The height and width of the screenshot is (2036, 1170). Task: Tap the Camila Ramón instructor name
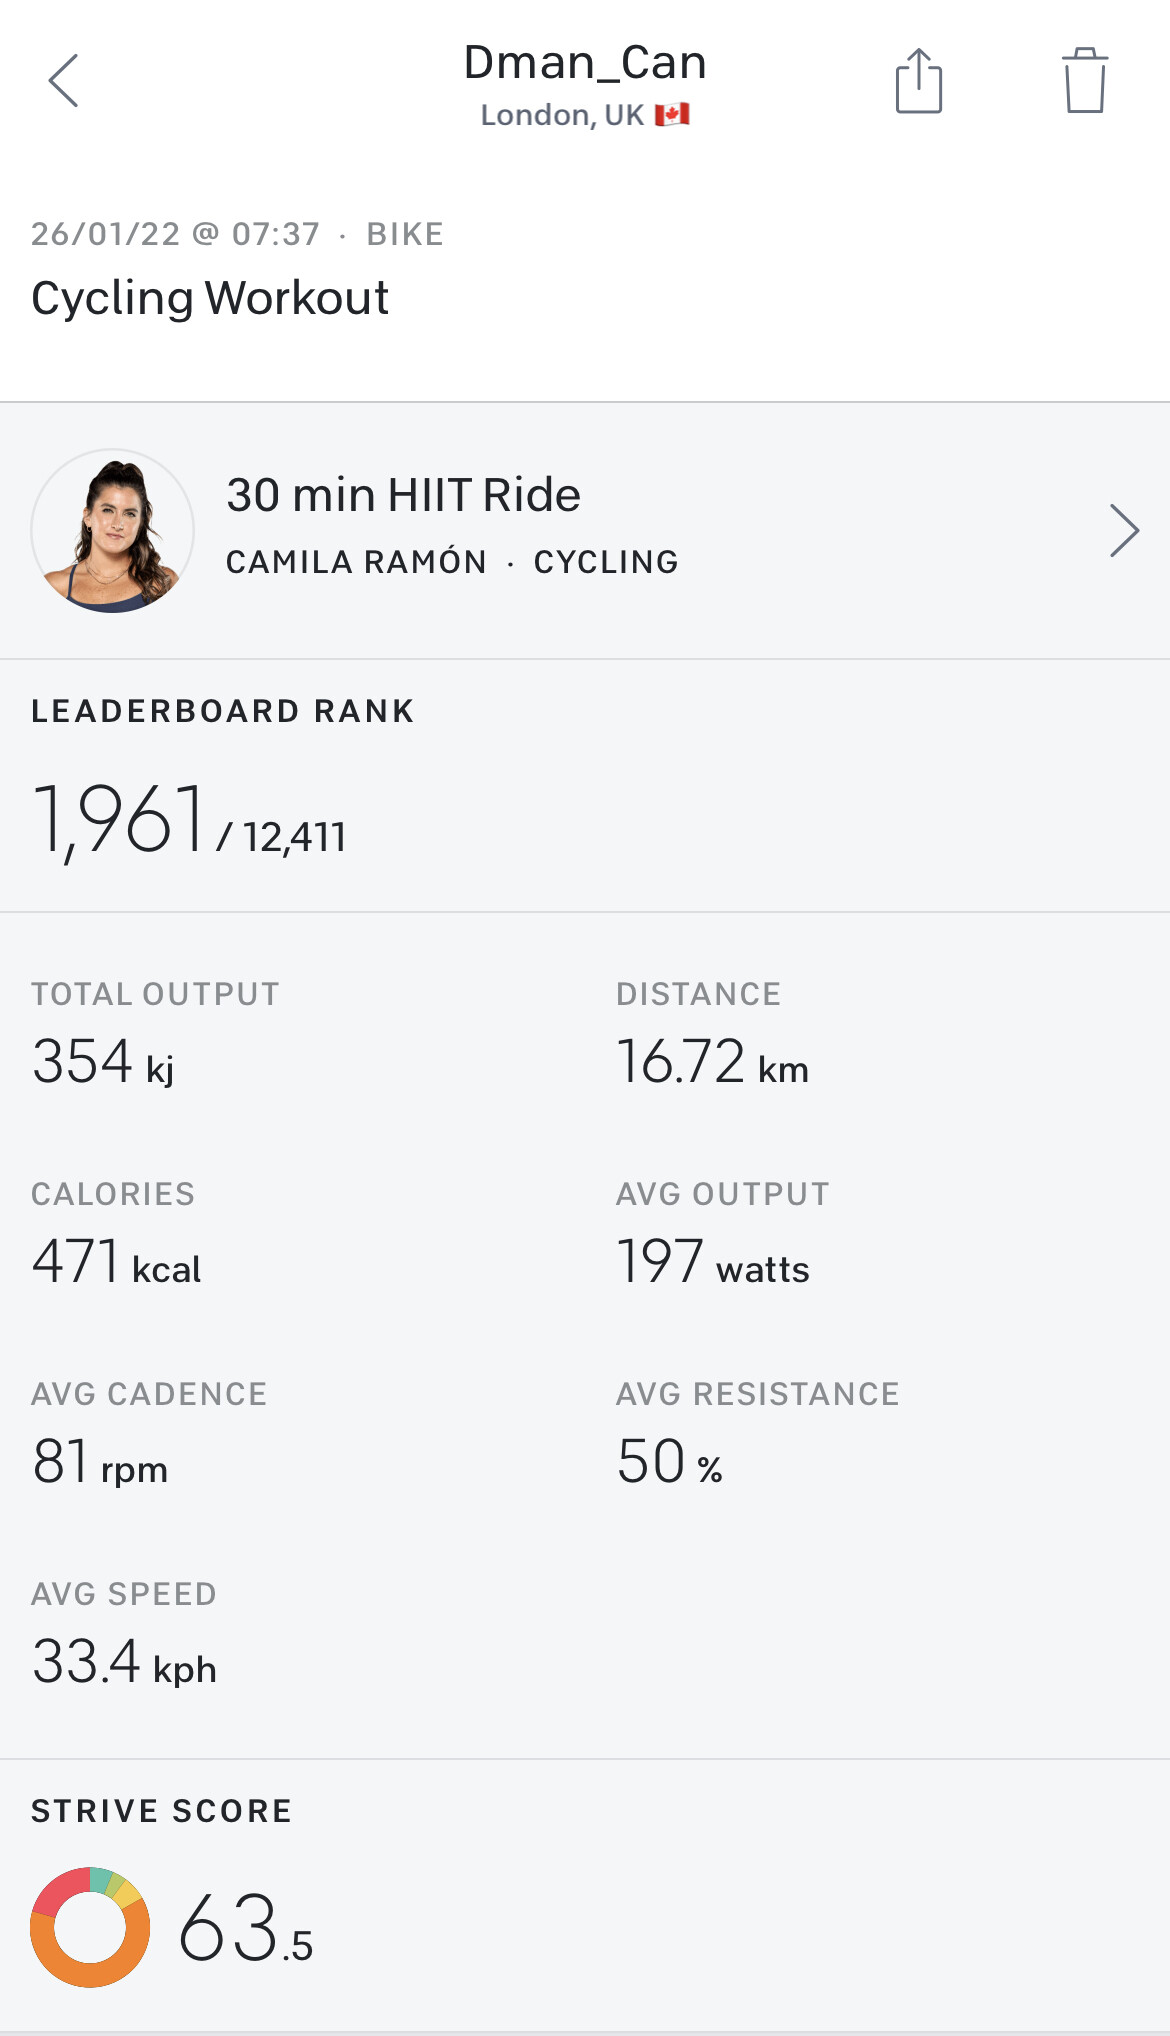click(356, 562)
